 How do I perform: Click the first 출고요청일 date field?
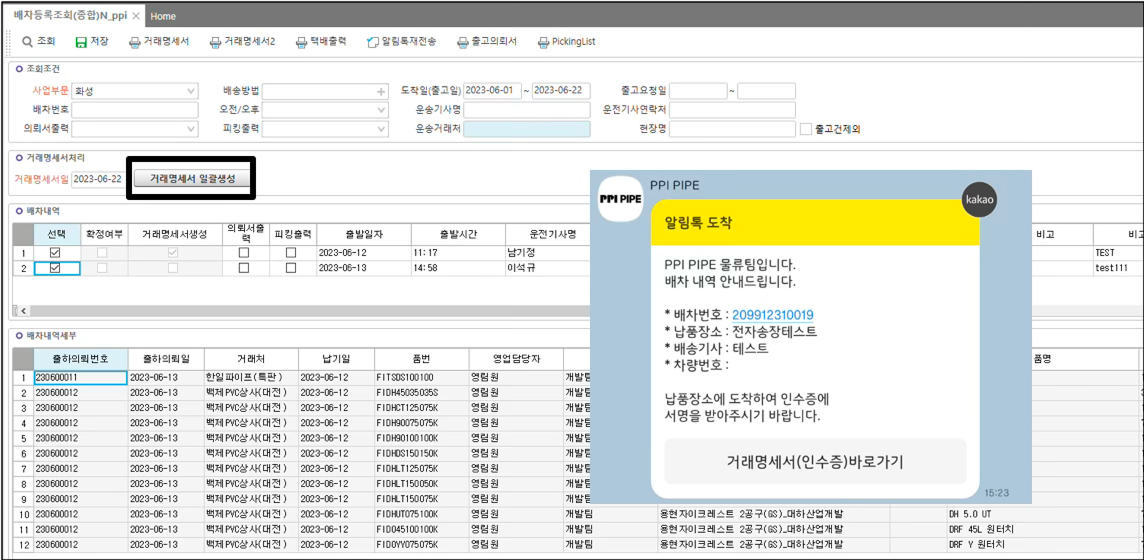pos(698,91)
